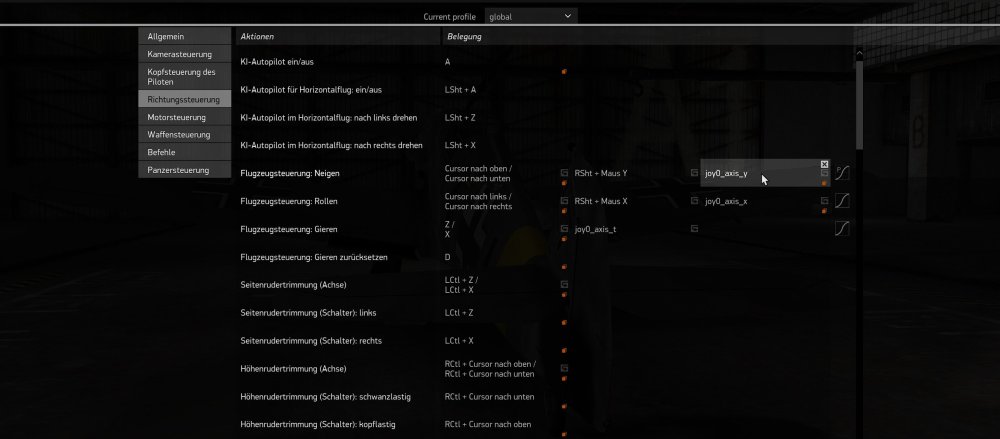
Task: Open the Motorsteuerung category
Action: click(184, 117)
